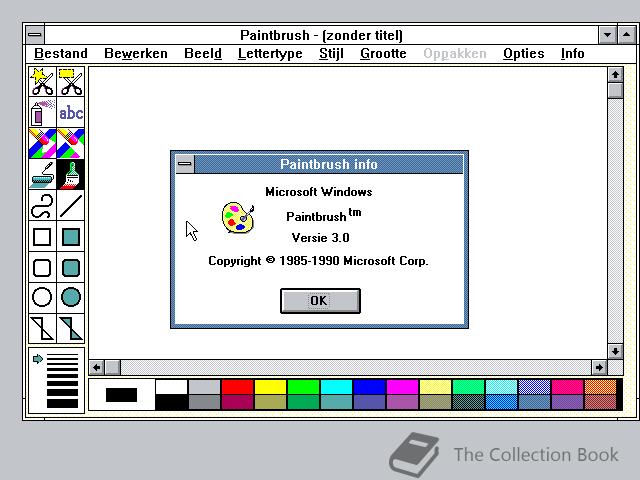Select the highlighted Brush tool
Screen dimensions: 640x480
coord(71,174)
